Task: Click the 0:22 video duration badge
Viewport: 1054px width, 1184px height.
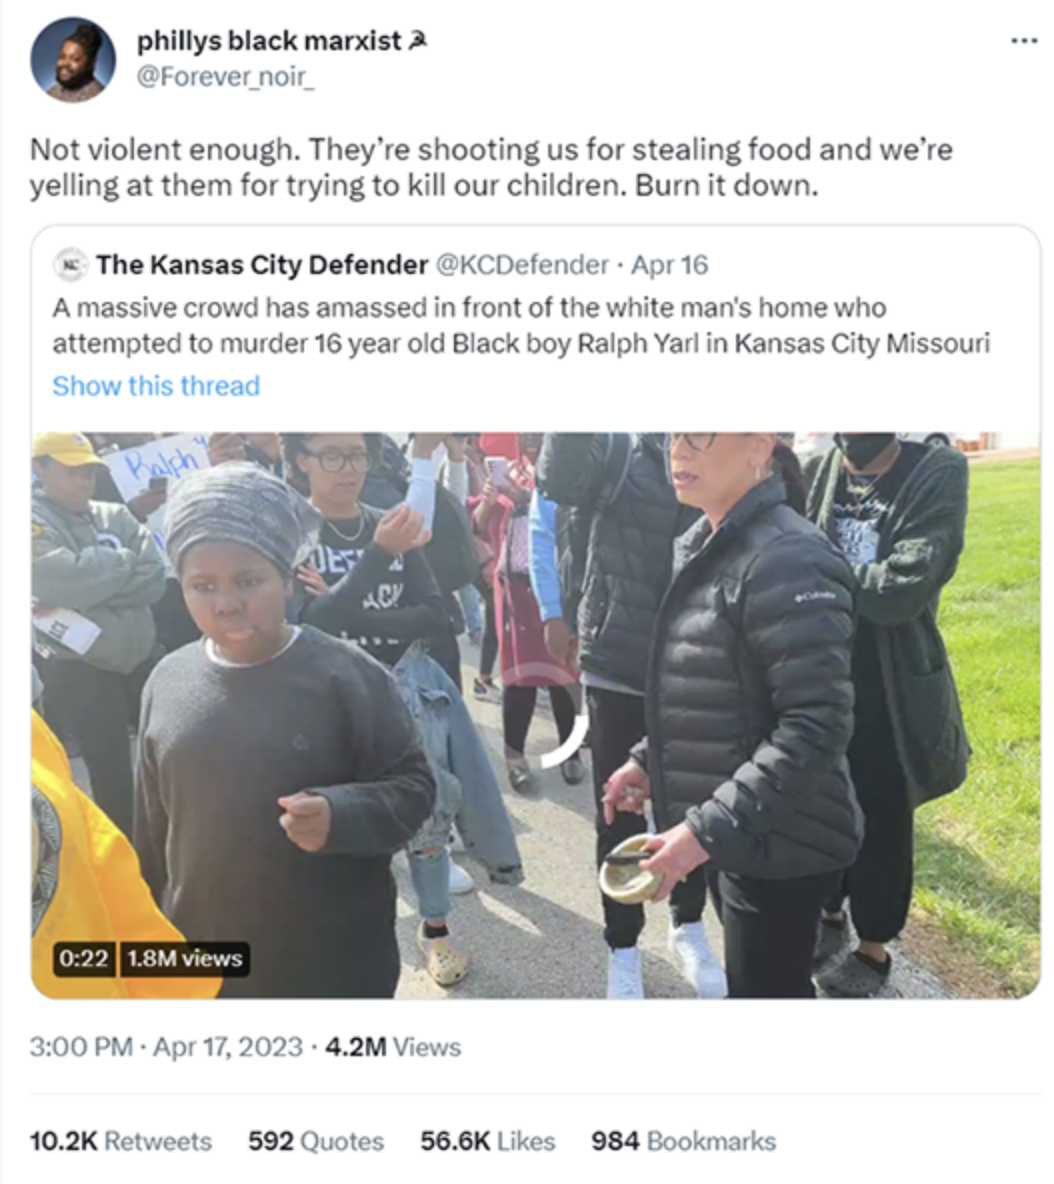Action: pyautogui.click(x=84, y=959)
